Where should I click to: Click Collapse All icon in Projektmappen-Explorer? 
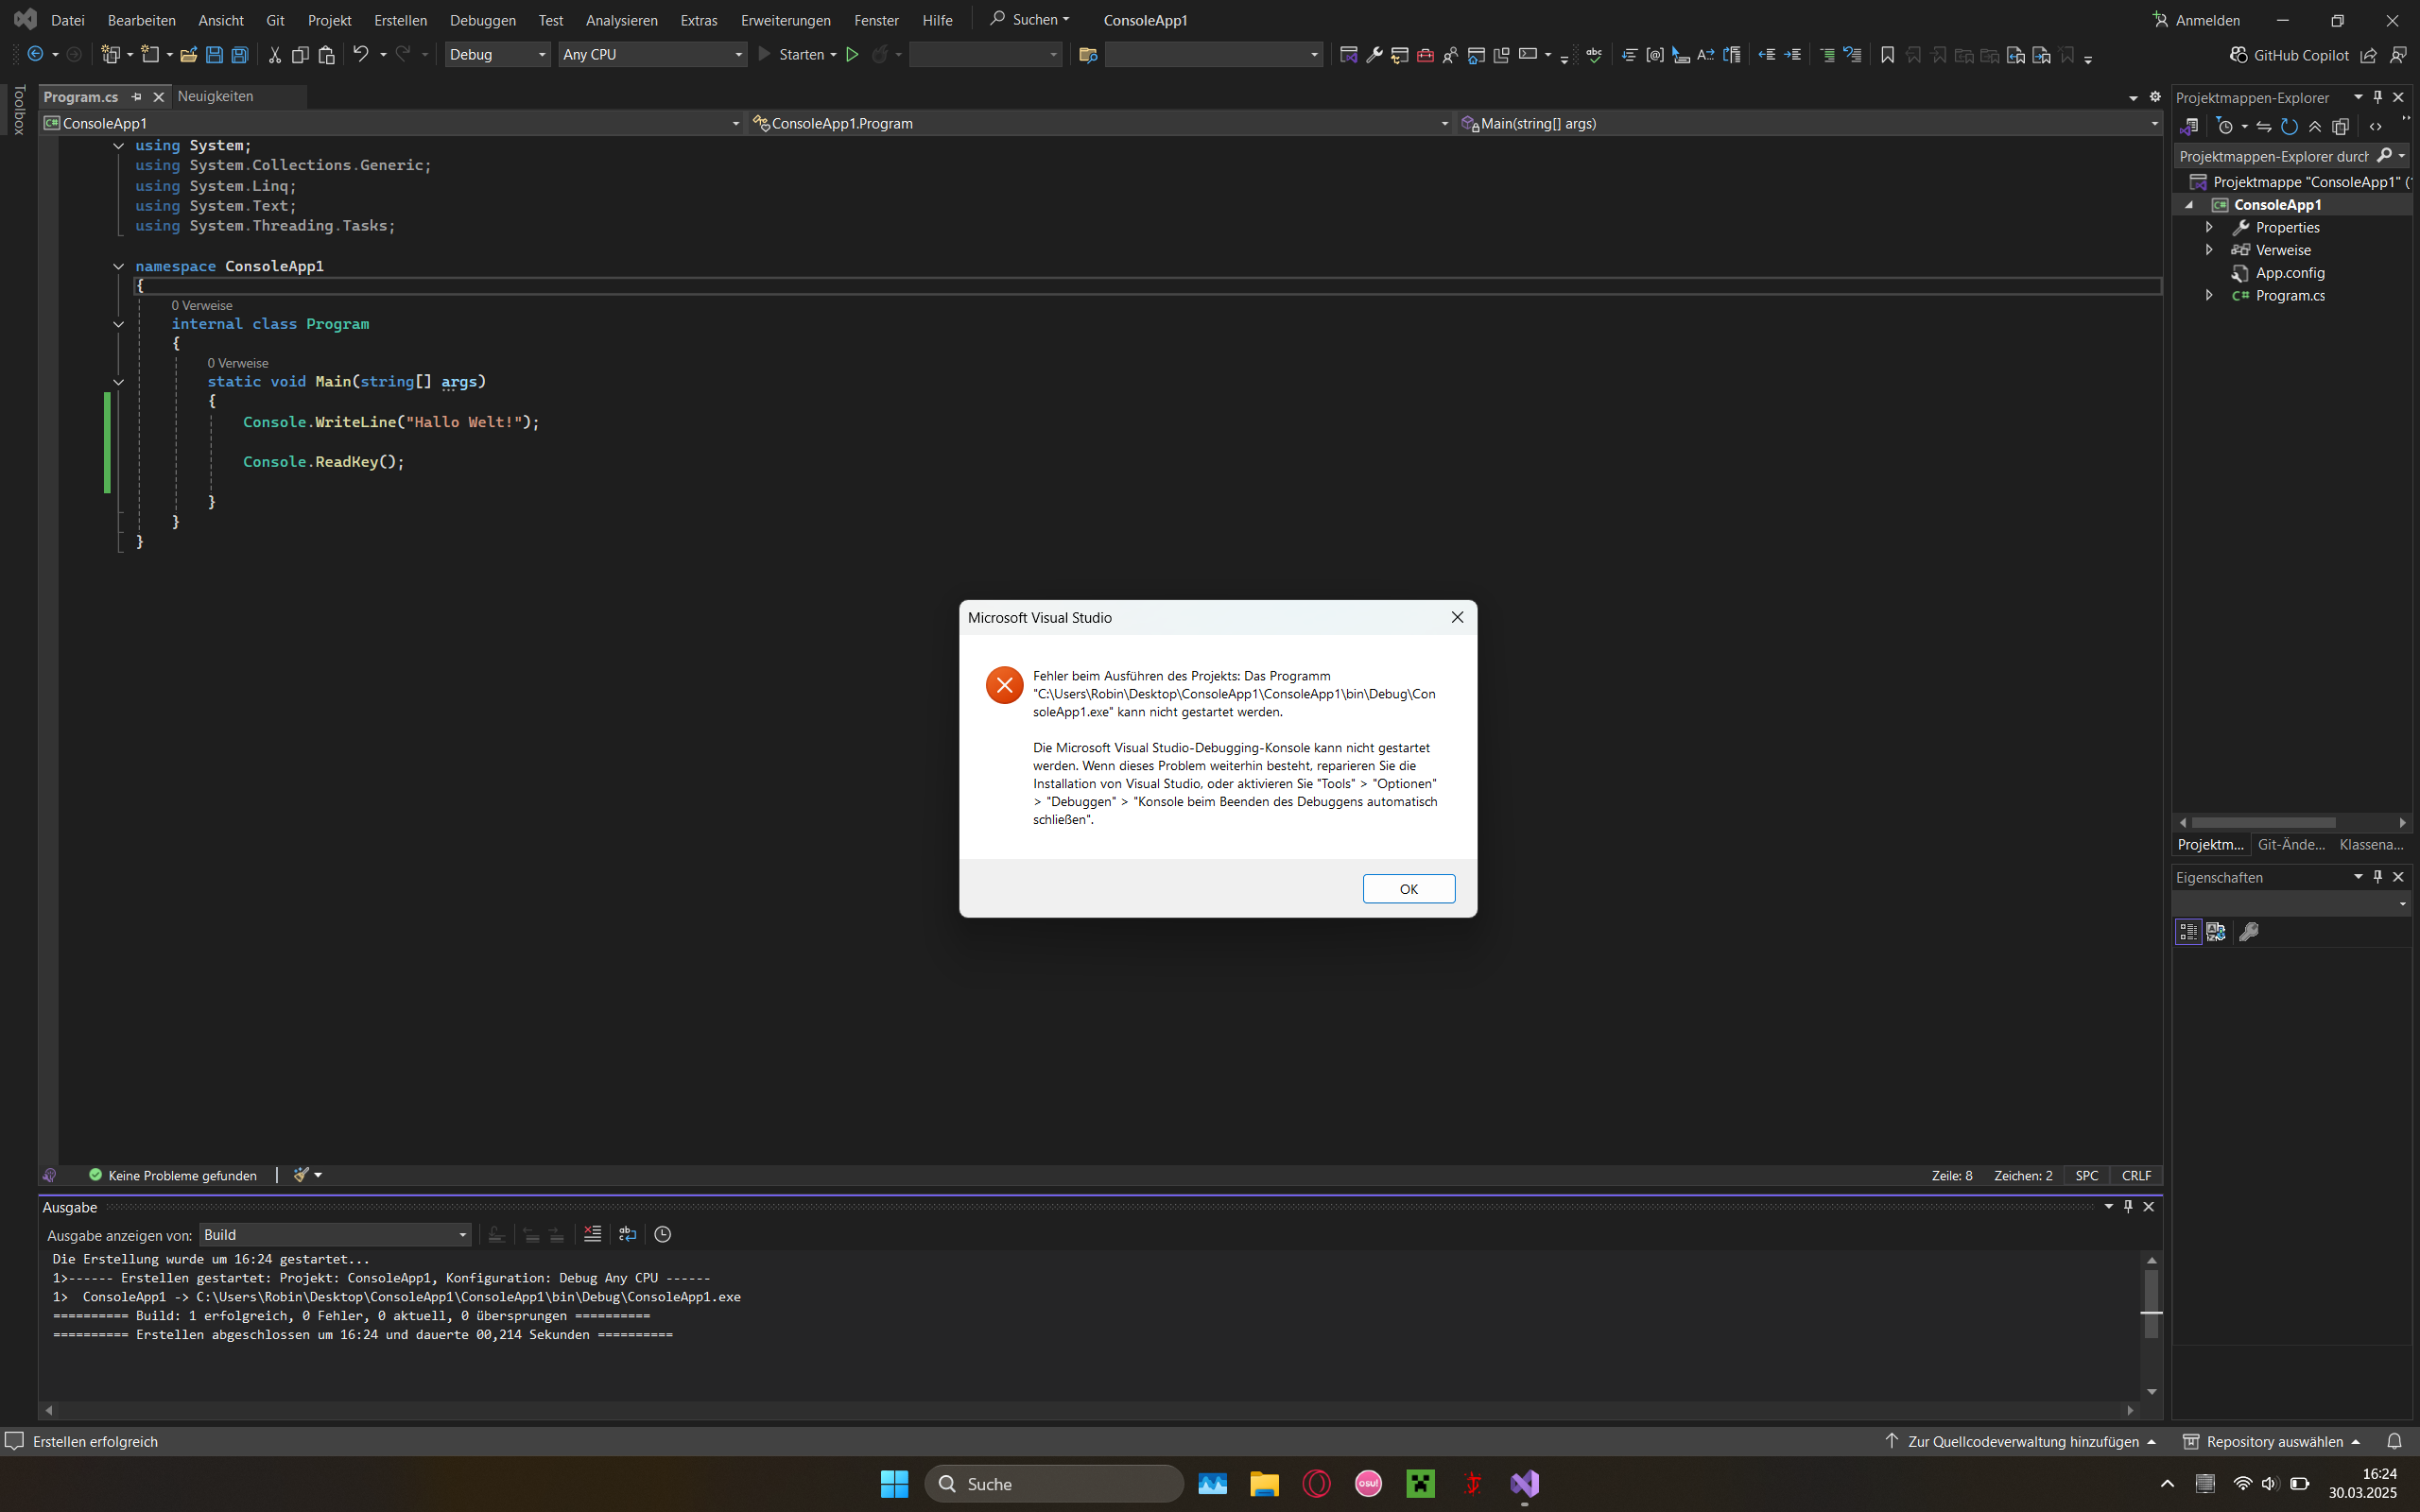[x=2315, y=126]
